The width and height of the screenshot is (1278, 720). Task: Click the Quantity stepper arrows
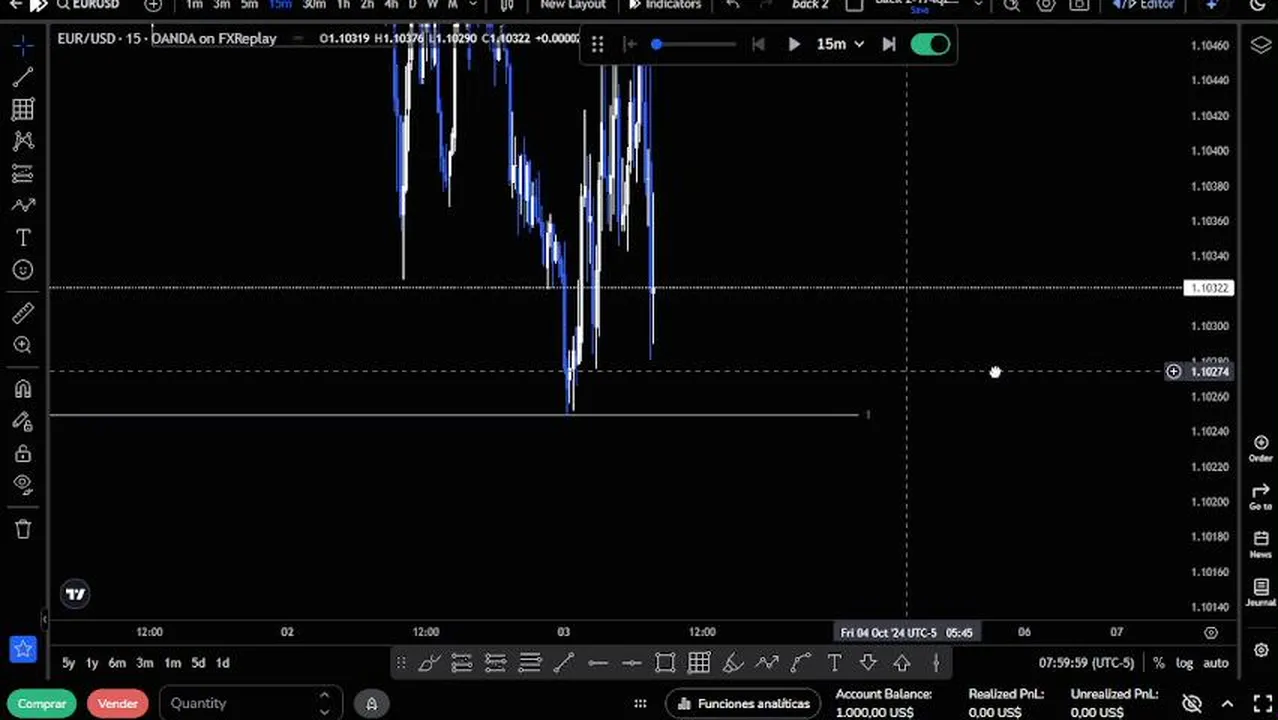(324, 704)
